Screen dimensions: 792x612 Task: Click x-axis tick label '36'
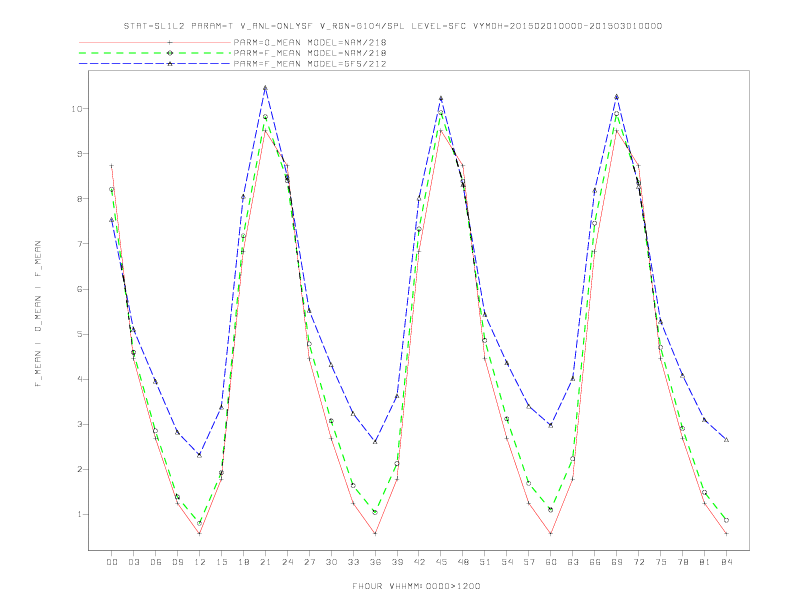tap(375, 562)
